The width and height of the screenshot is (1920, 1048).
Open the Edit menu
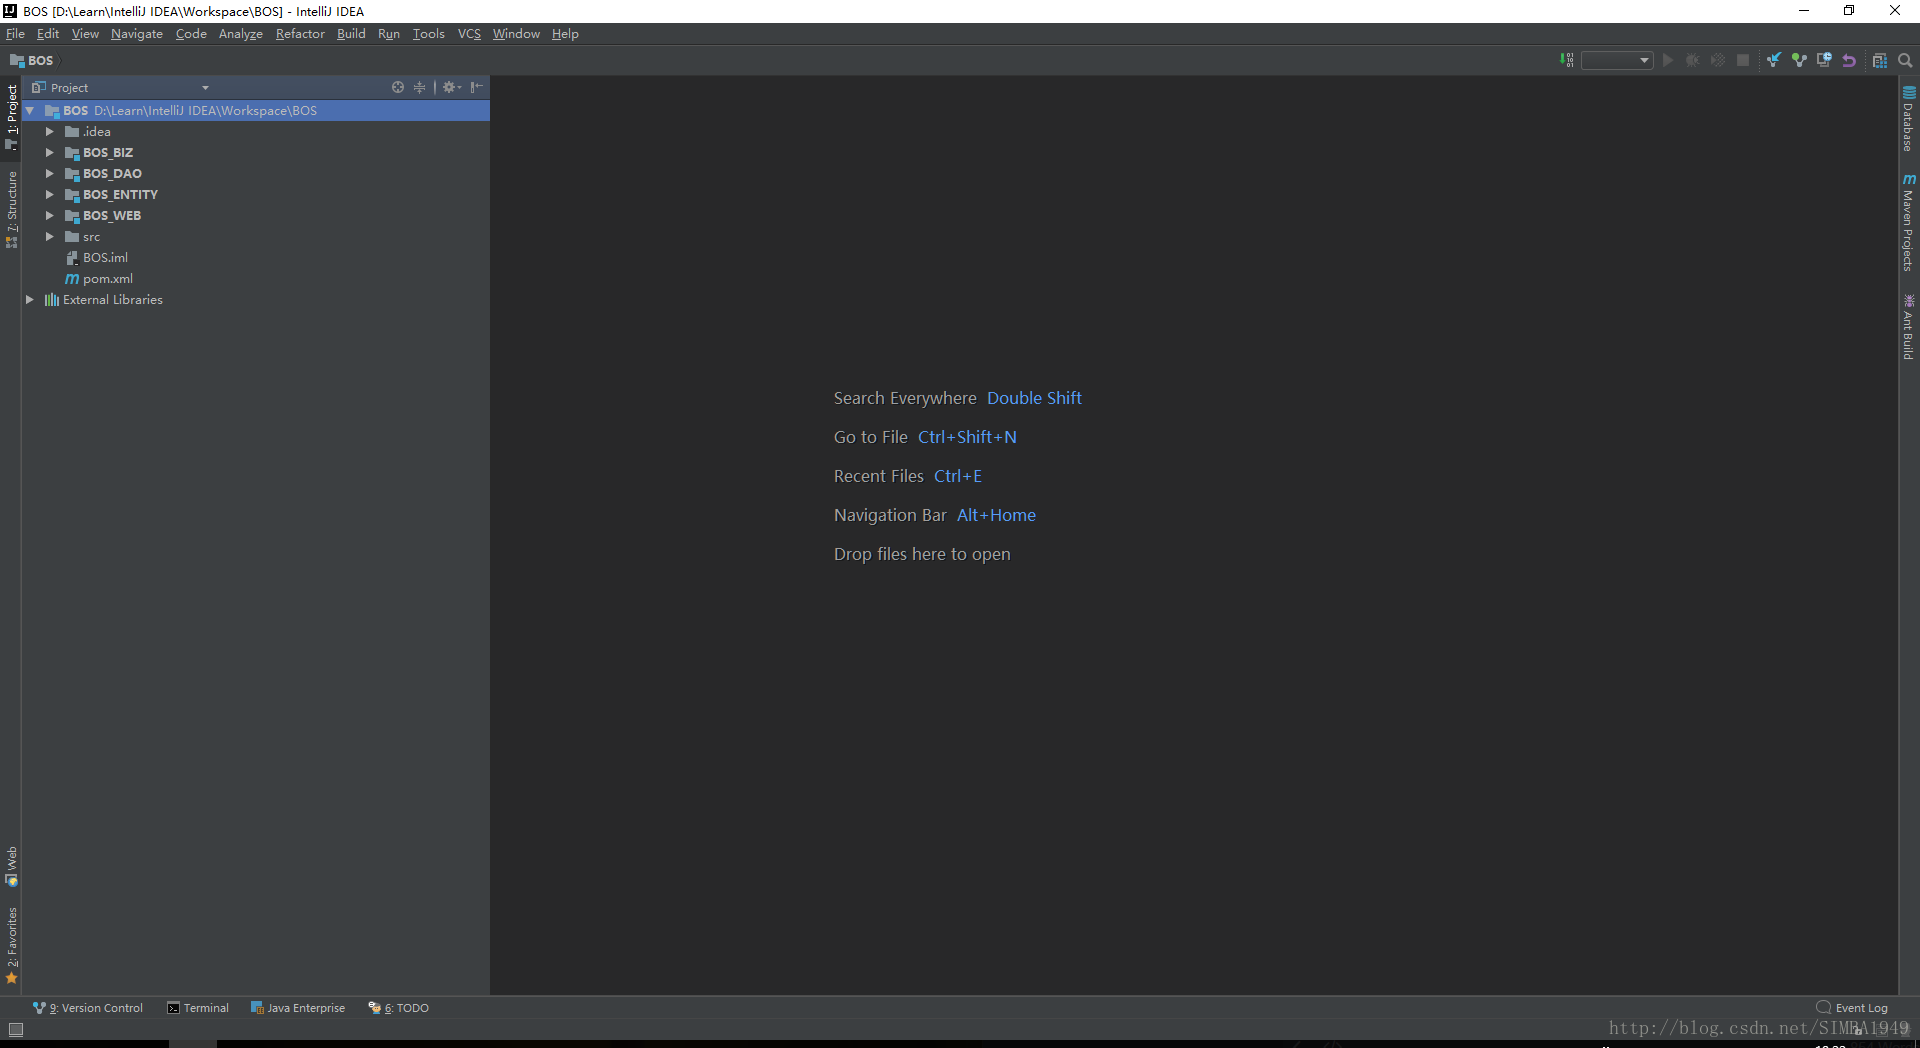(48, 34)
